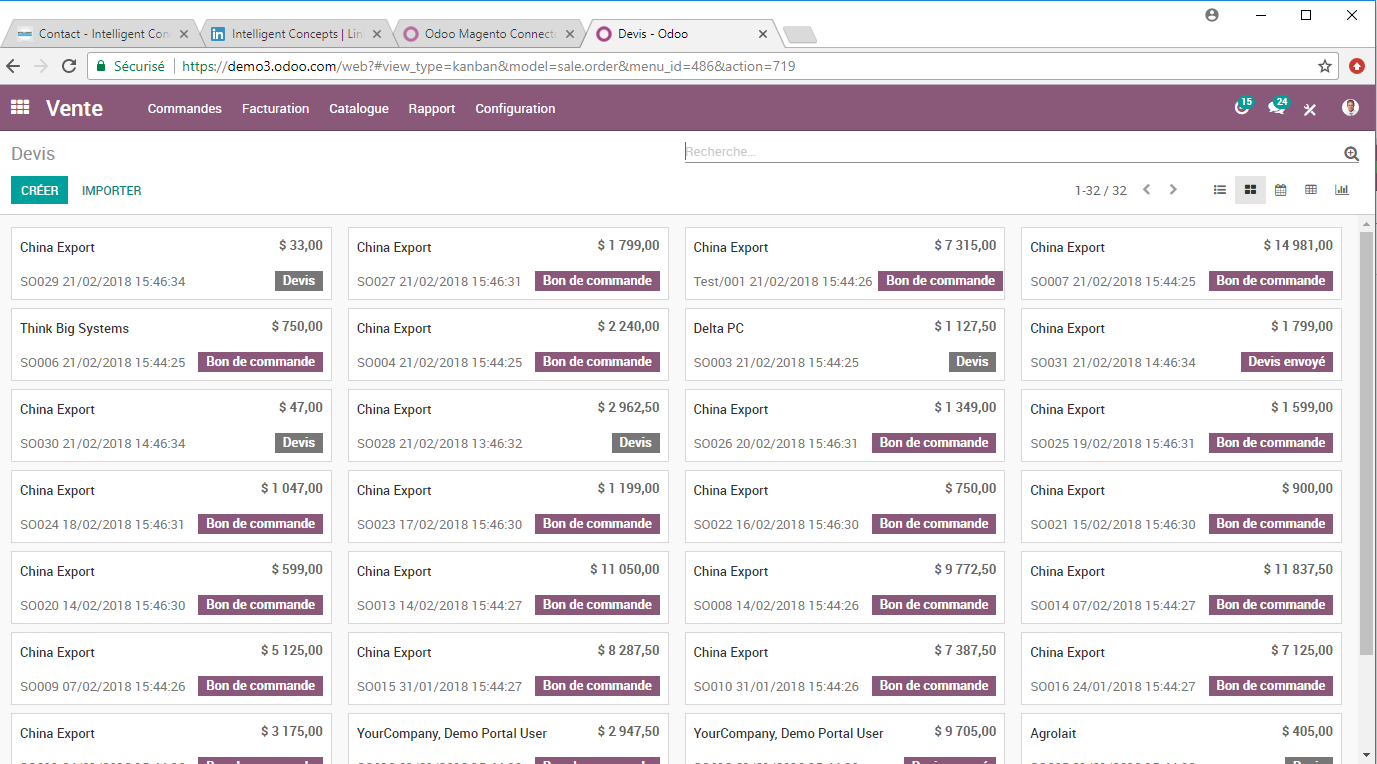Open activities clock icon with 15 badge
Viewport: 1377px width, 764px height.
point(1242,108)
